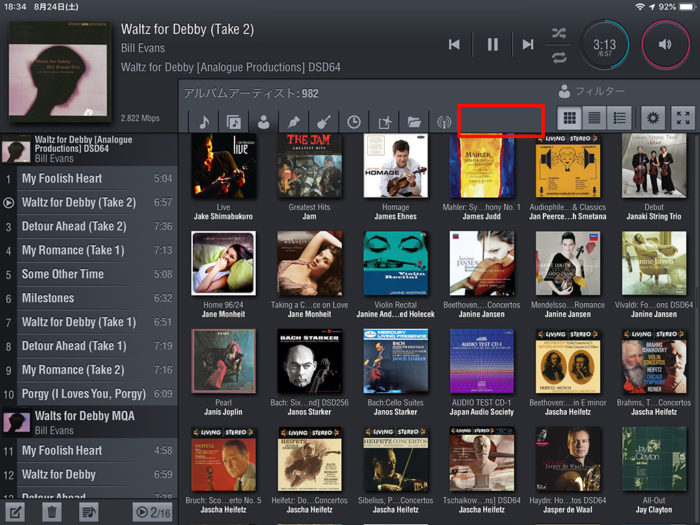The height and width of the screenshot is (525, 700).
Task: Tap the 2/16 queue position button
Action: point(153,512)
